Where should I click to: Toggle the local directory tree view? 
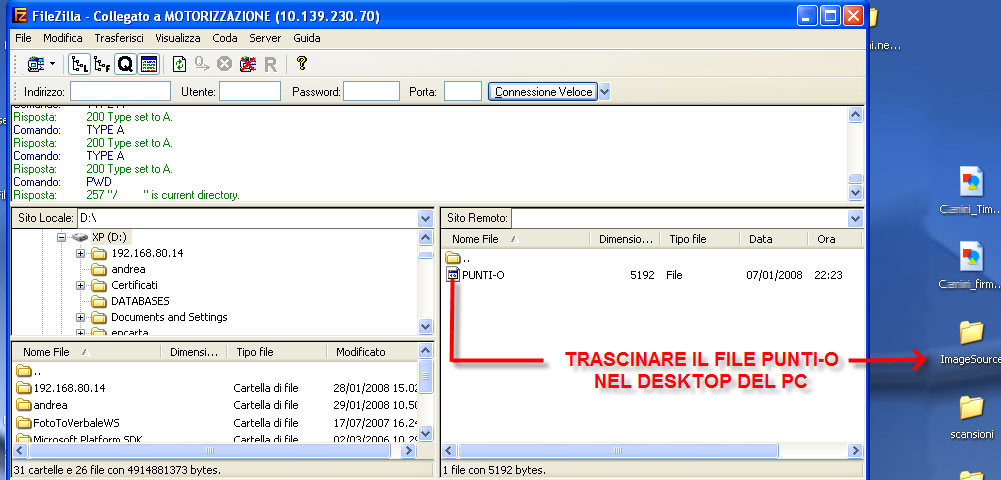[x=79, y=64]
